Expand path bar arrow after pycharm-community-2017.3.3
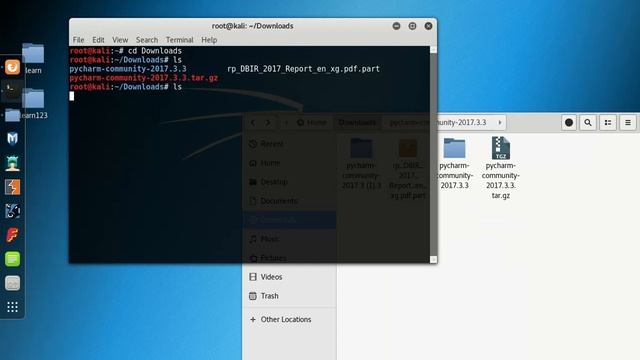The image size is (640, 360). click(500, 122)
